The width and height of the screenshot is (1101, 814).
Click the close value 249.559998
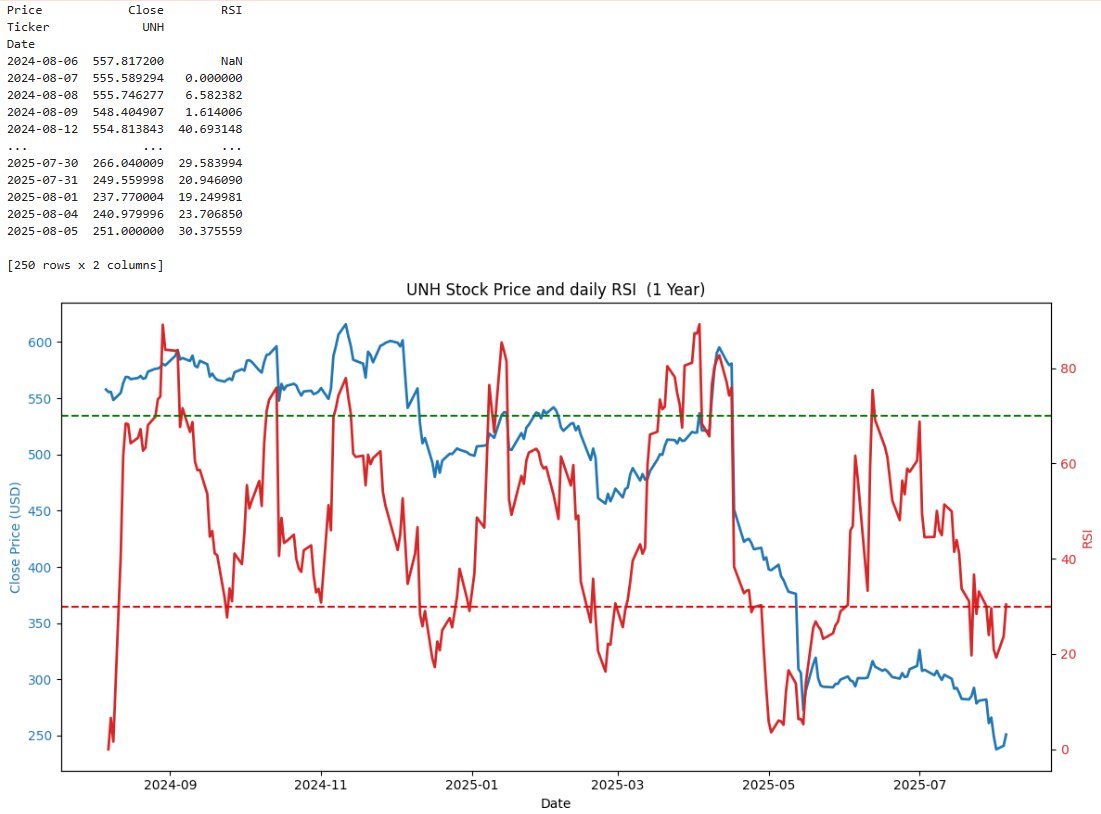pyautogui.click(x=128, y=180)
